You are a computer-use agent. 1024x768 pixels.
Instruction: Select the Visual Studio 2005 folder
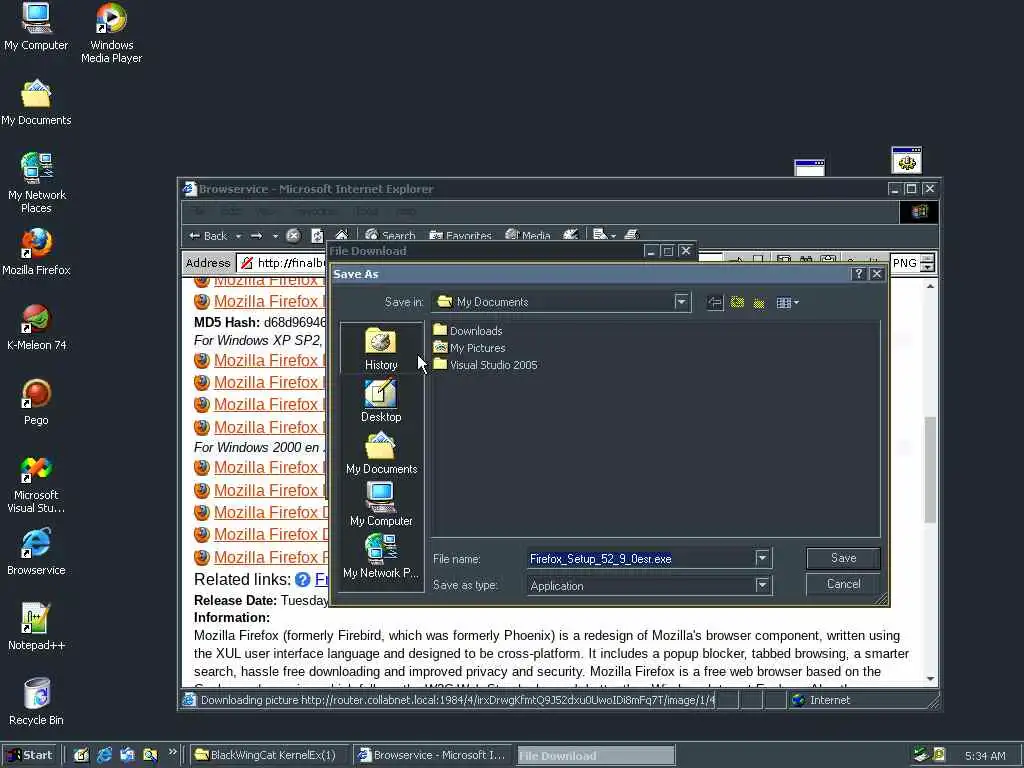click(486, 365)
